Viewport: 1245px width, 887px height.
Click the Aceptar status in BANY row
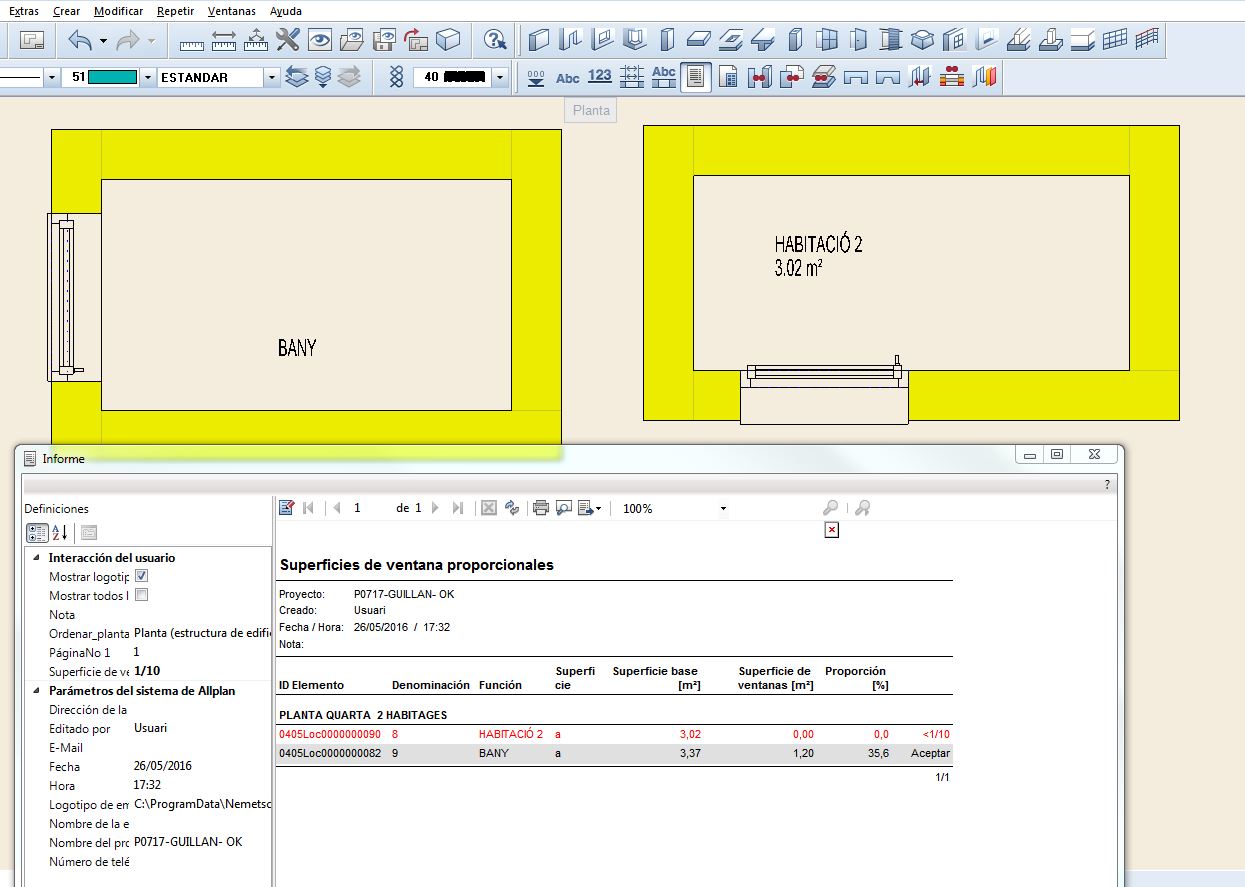pyautogui.click(x=930, y=753)
